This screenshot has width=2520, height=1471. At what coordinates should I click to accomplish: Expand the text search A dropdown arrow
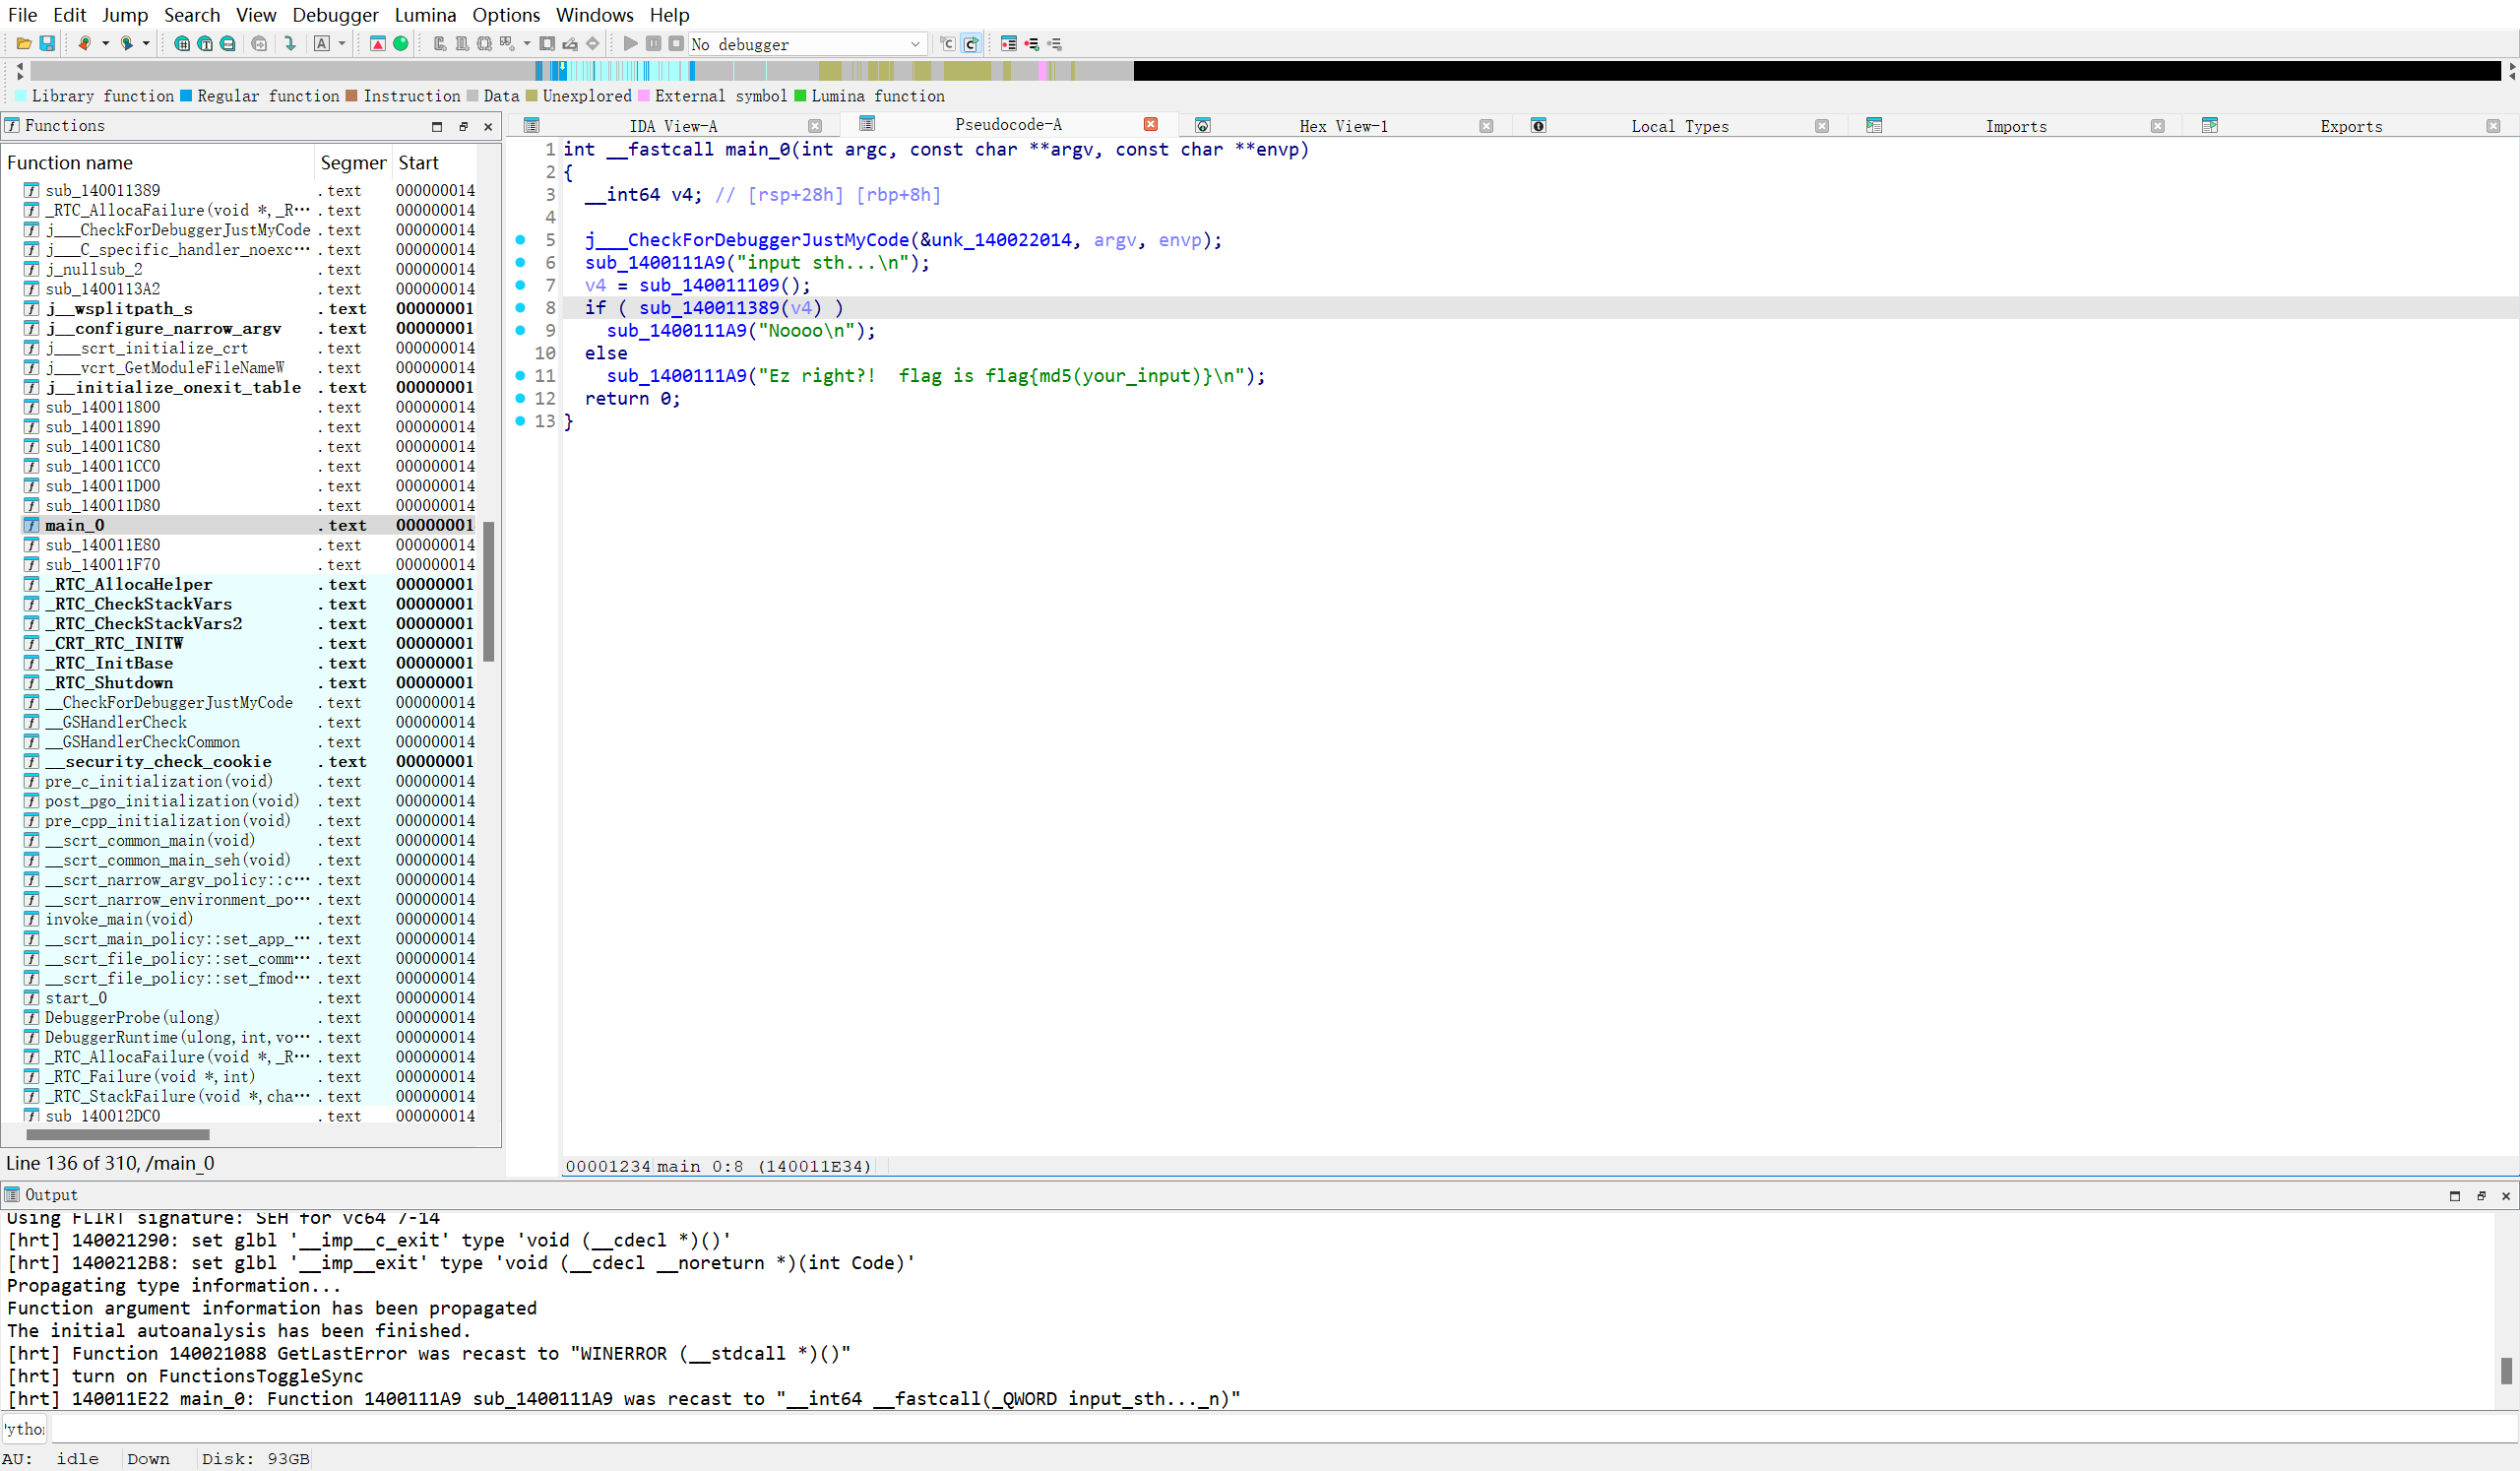click(x=342, y=44)
